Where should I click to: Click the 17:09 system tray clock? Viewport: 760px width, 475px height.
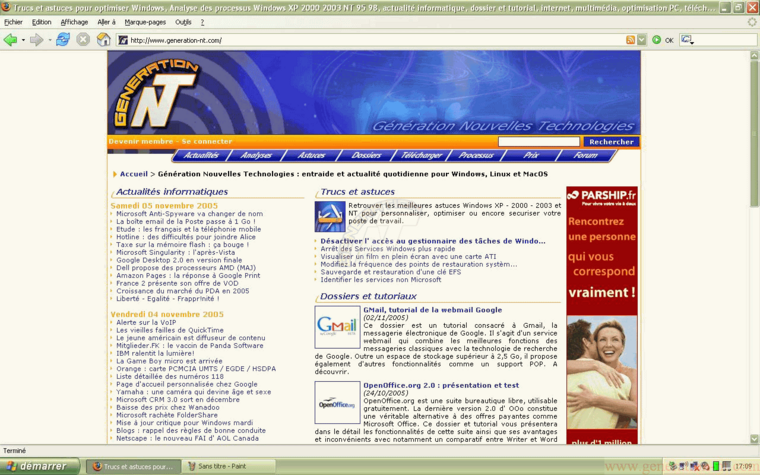743,466
